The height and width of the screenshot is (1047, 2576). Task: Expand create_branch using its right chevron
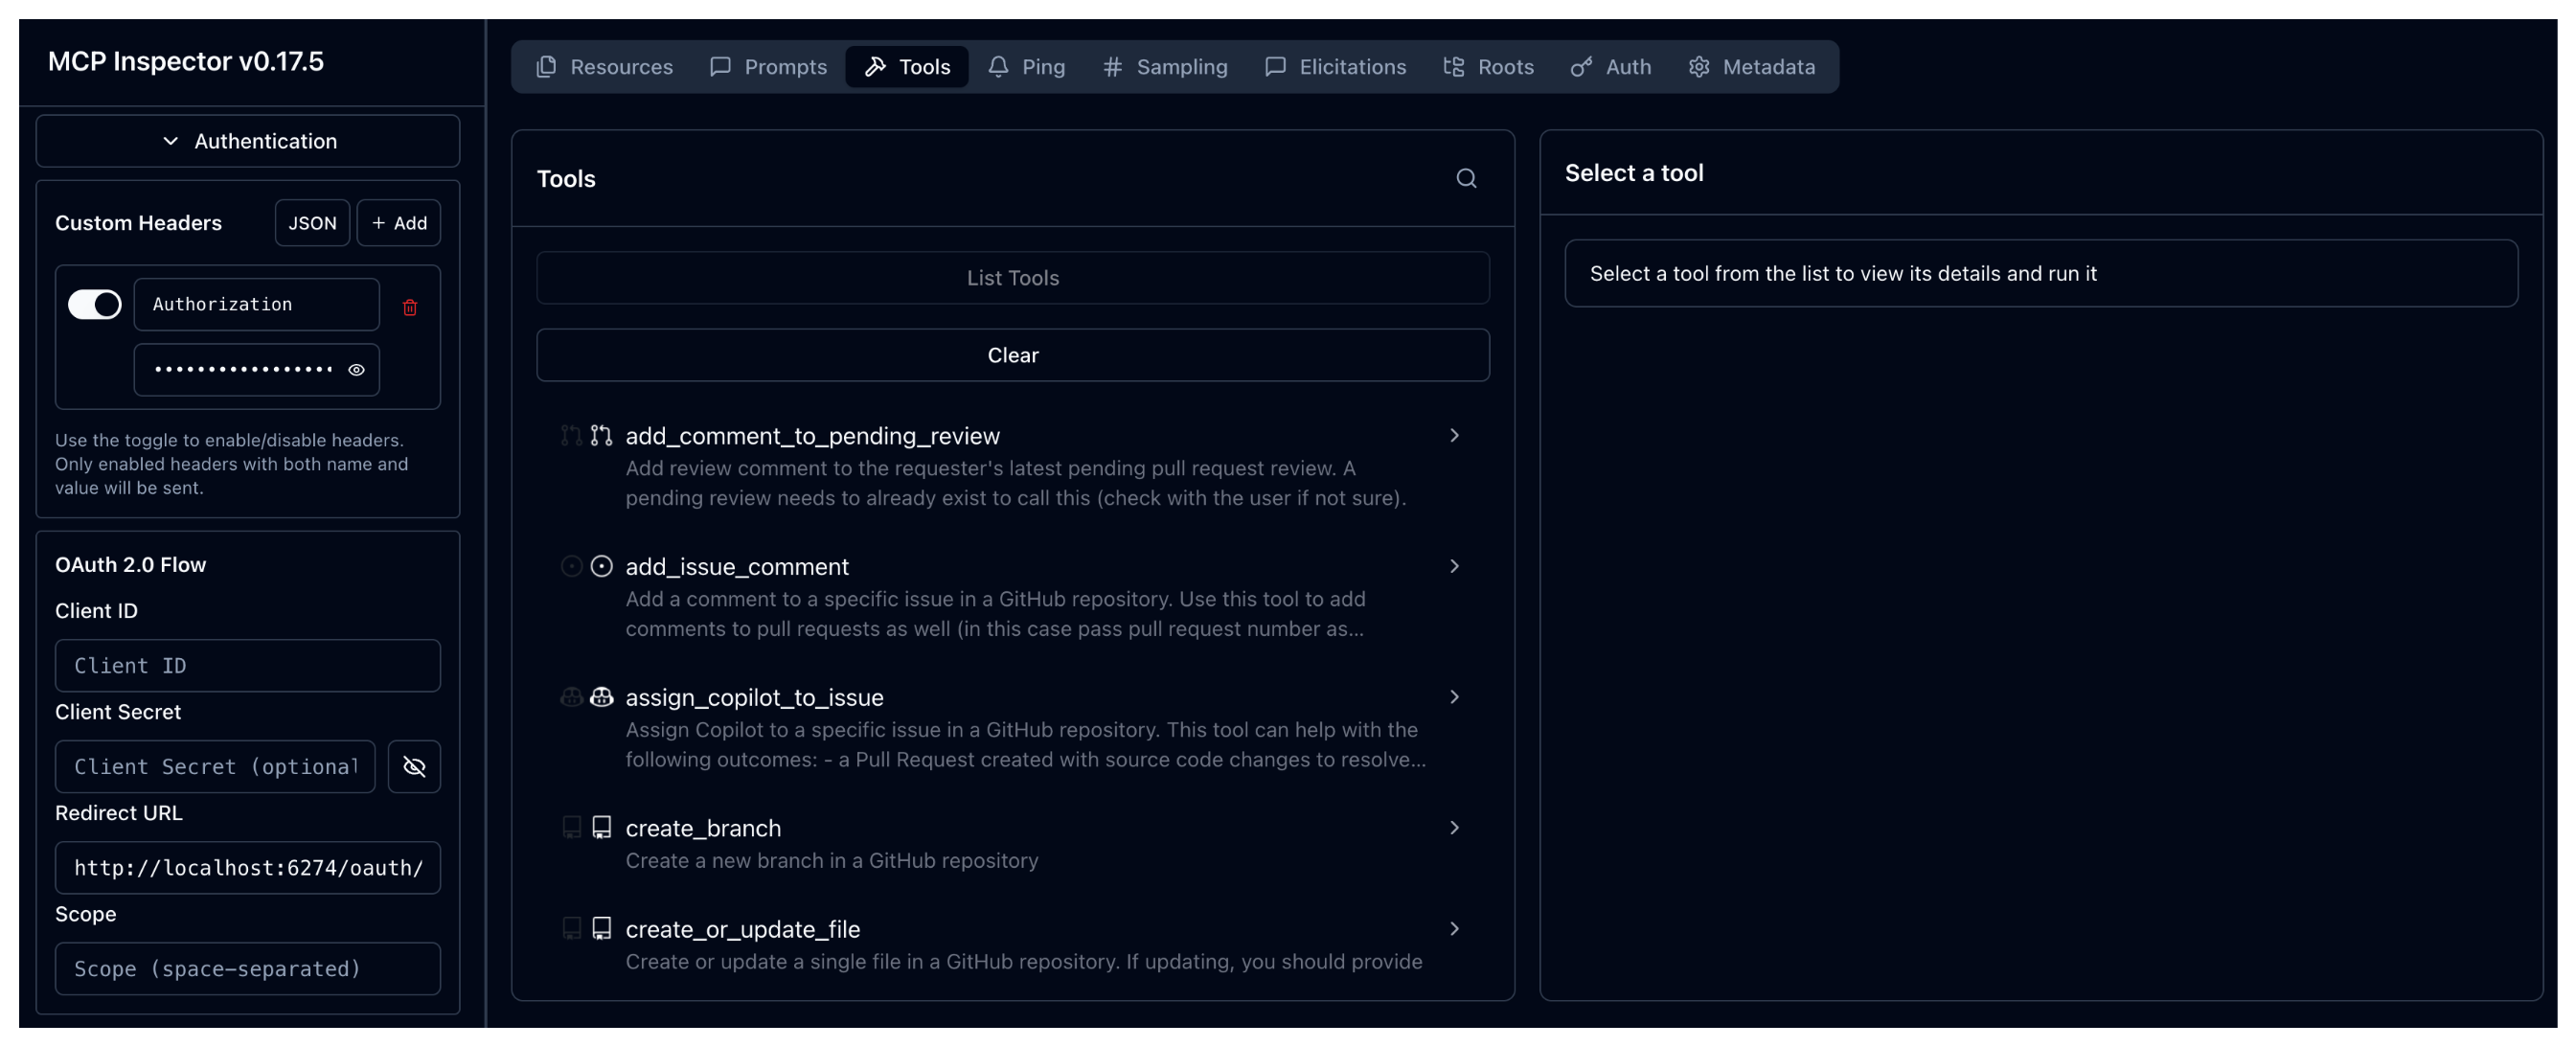click(x=1454, y=827)
